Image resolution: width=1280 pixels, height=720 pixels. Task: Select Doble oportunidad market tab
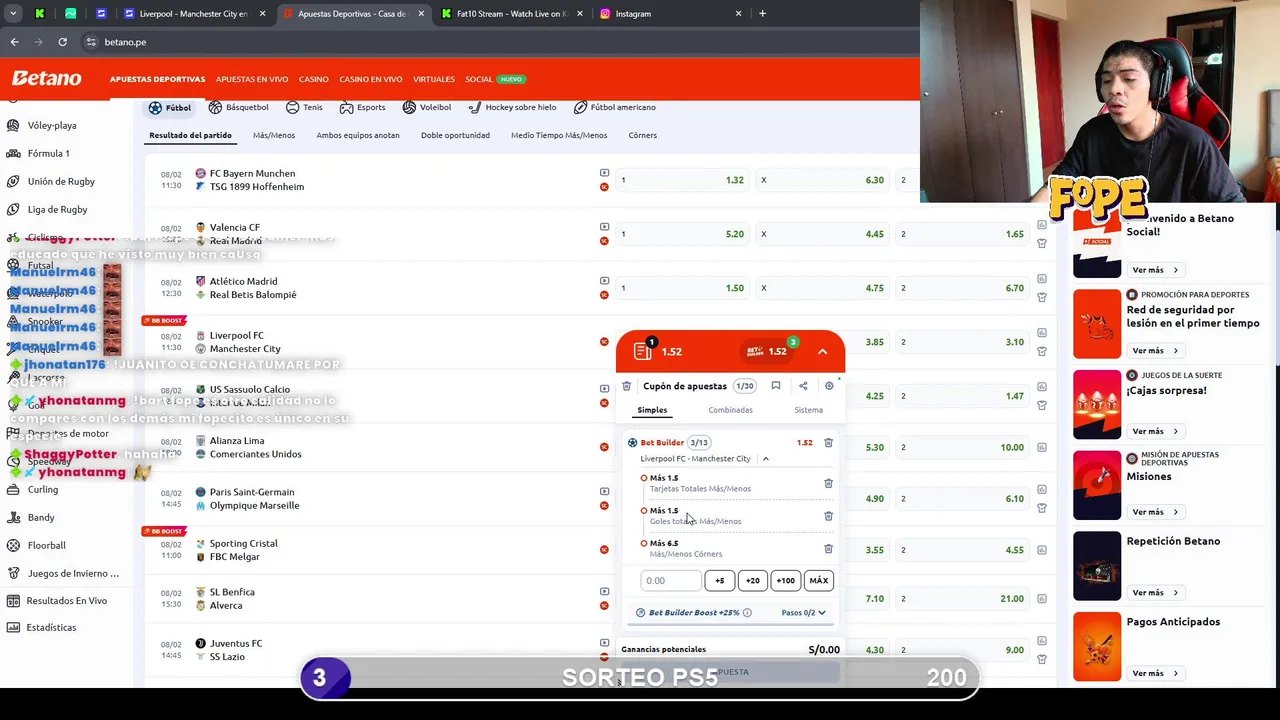click(x=455, y=135)
